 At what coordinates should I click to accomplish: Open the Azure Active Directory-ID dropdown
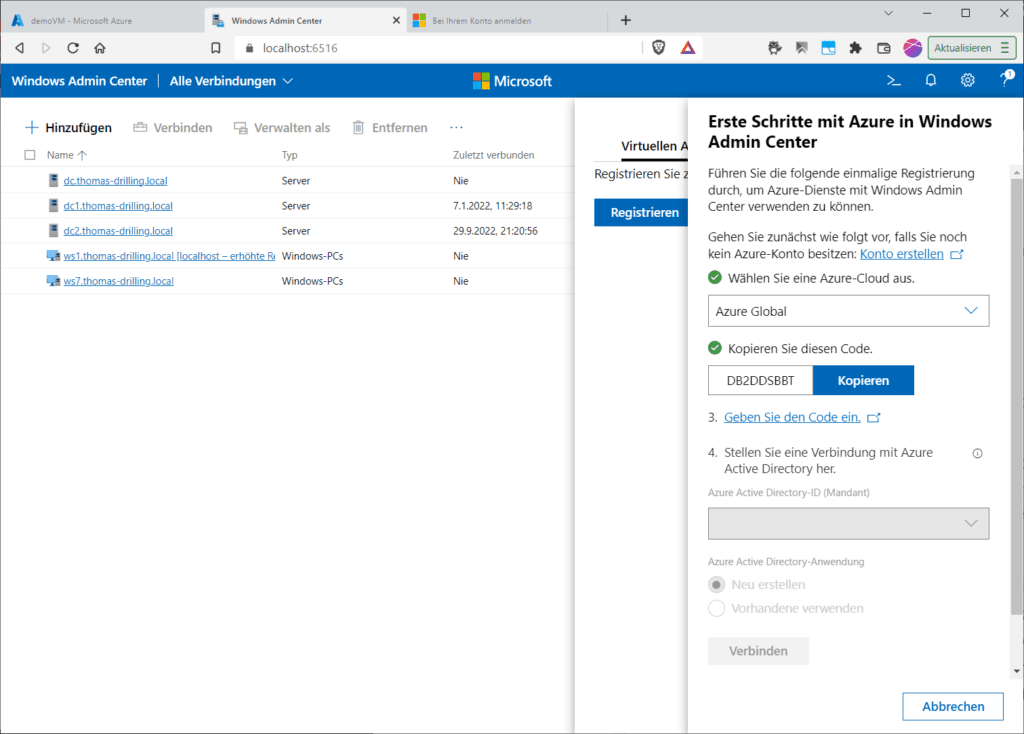click(848, 523)
